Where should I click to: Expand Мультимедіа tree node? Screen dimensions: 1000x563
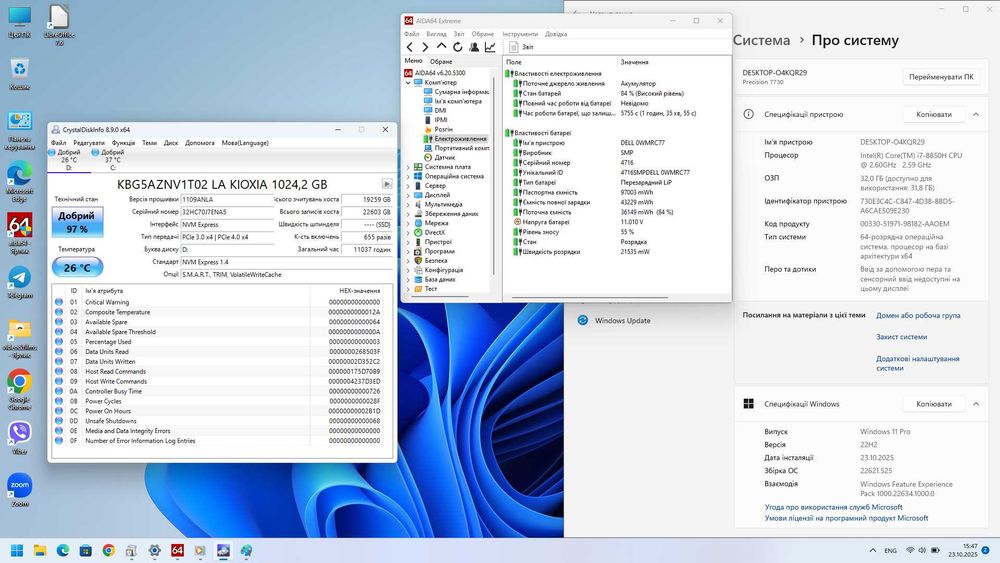coord(408,205)
